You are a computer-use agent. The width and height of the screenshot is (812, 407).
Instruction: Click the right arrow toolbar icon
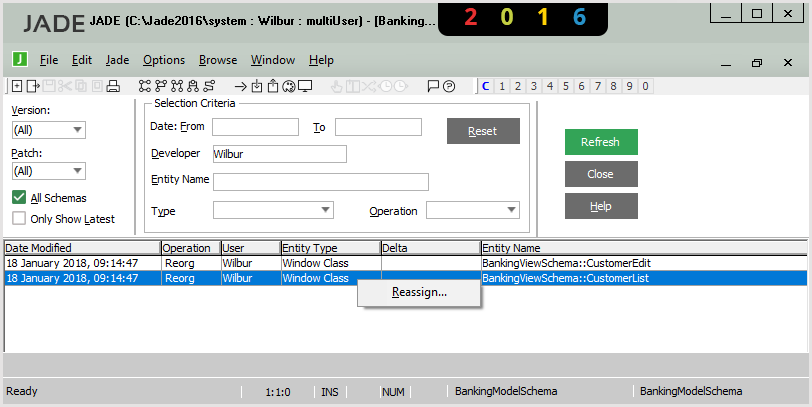(x=240, y=86)
